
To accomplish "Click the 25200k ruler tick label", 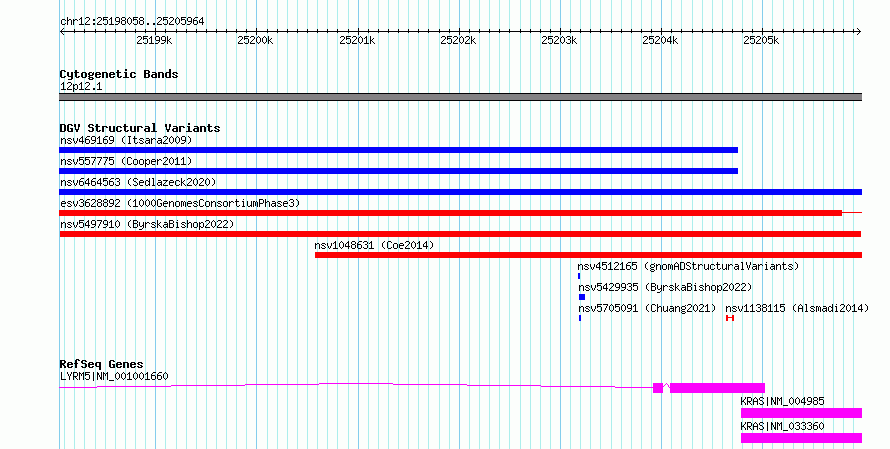I will (x=255, y=41).
